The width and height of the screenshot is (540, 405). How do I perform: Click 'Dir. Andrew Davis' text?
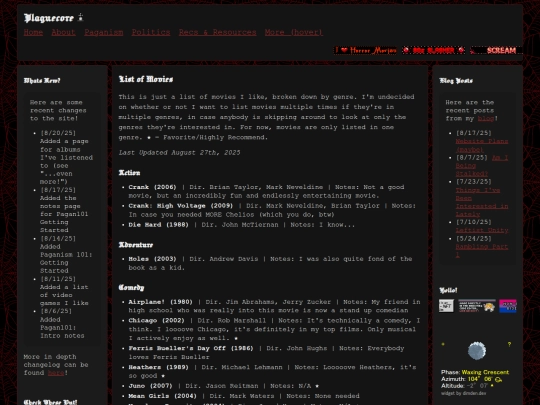pyautogui.click(x=224, y=259)
